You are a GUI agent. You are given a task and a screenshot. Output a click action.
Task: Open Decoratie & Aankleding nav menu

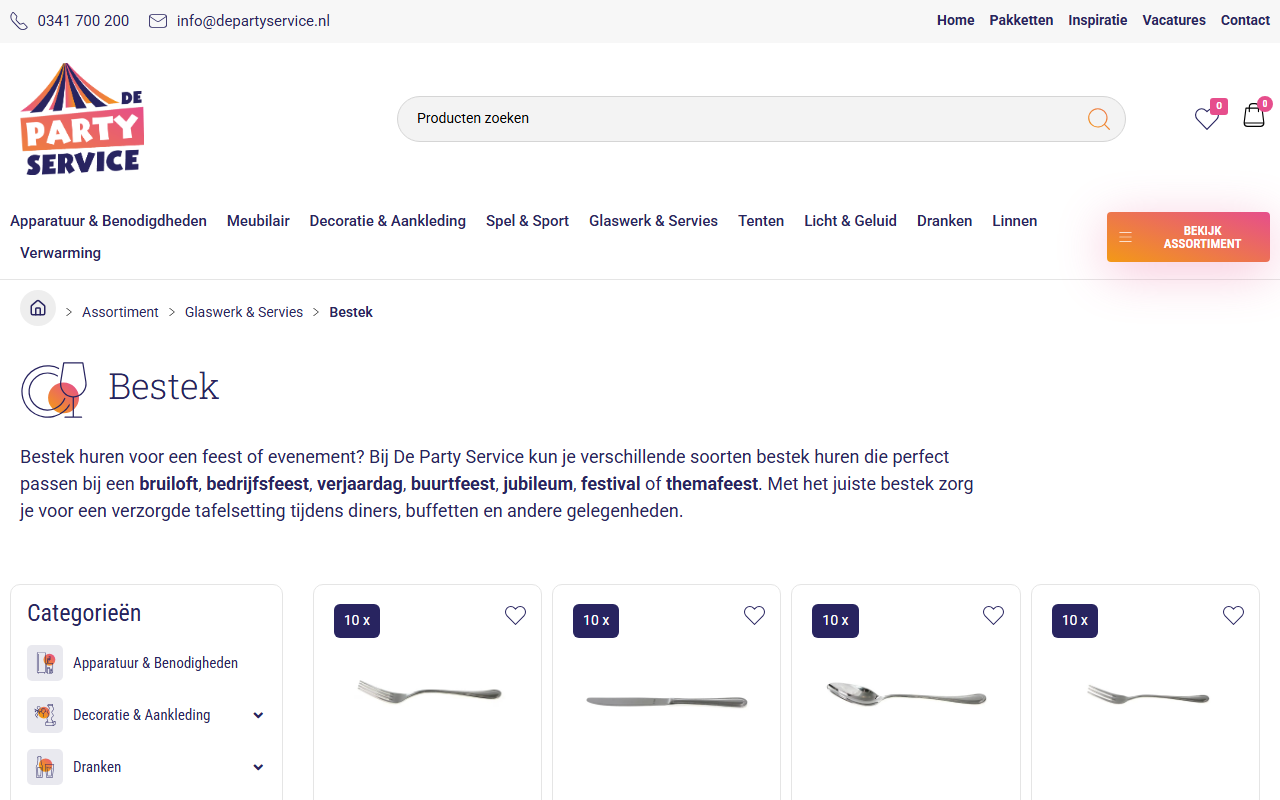coord(388,221)
